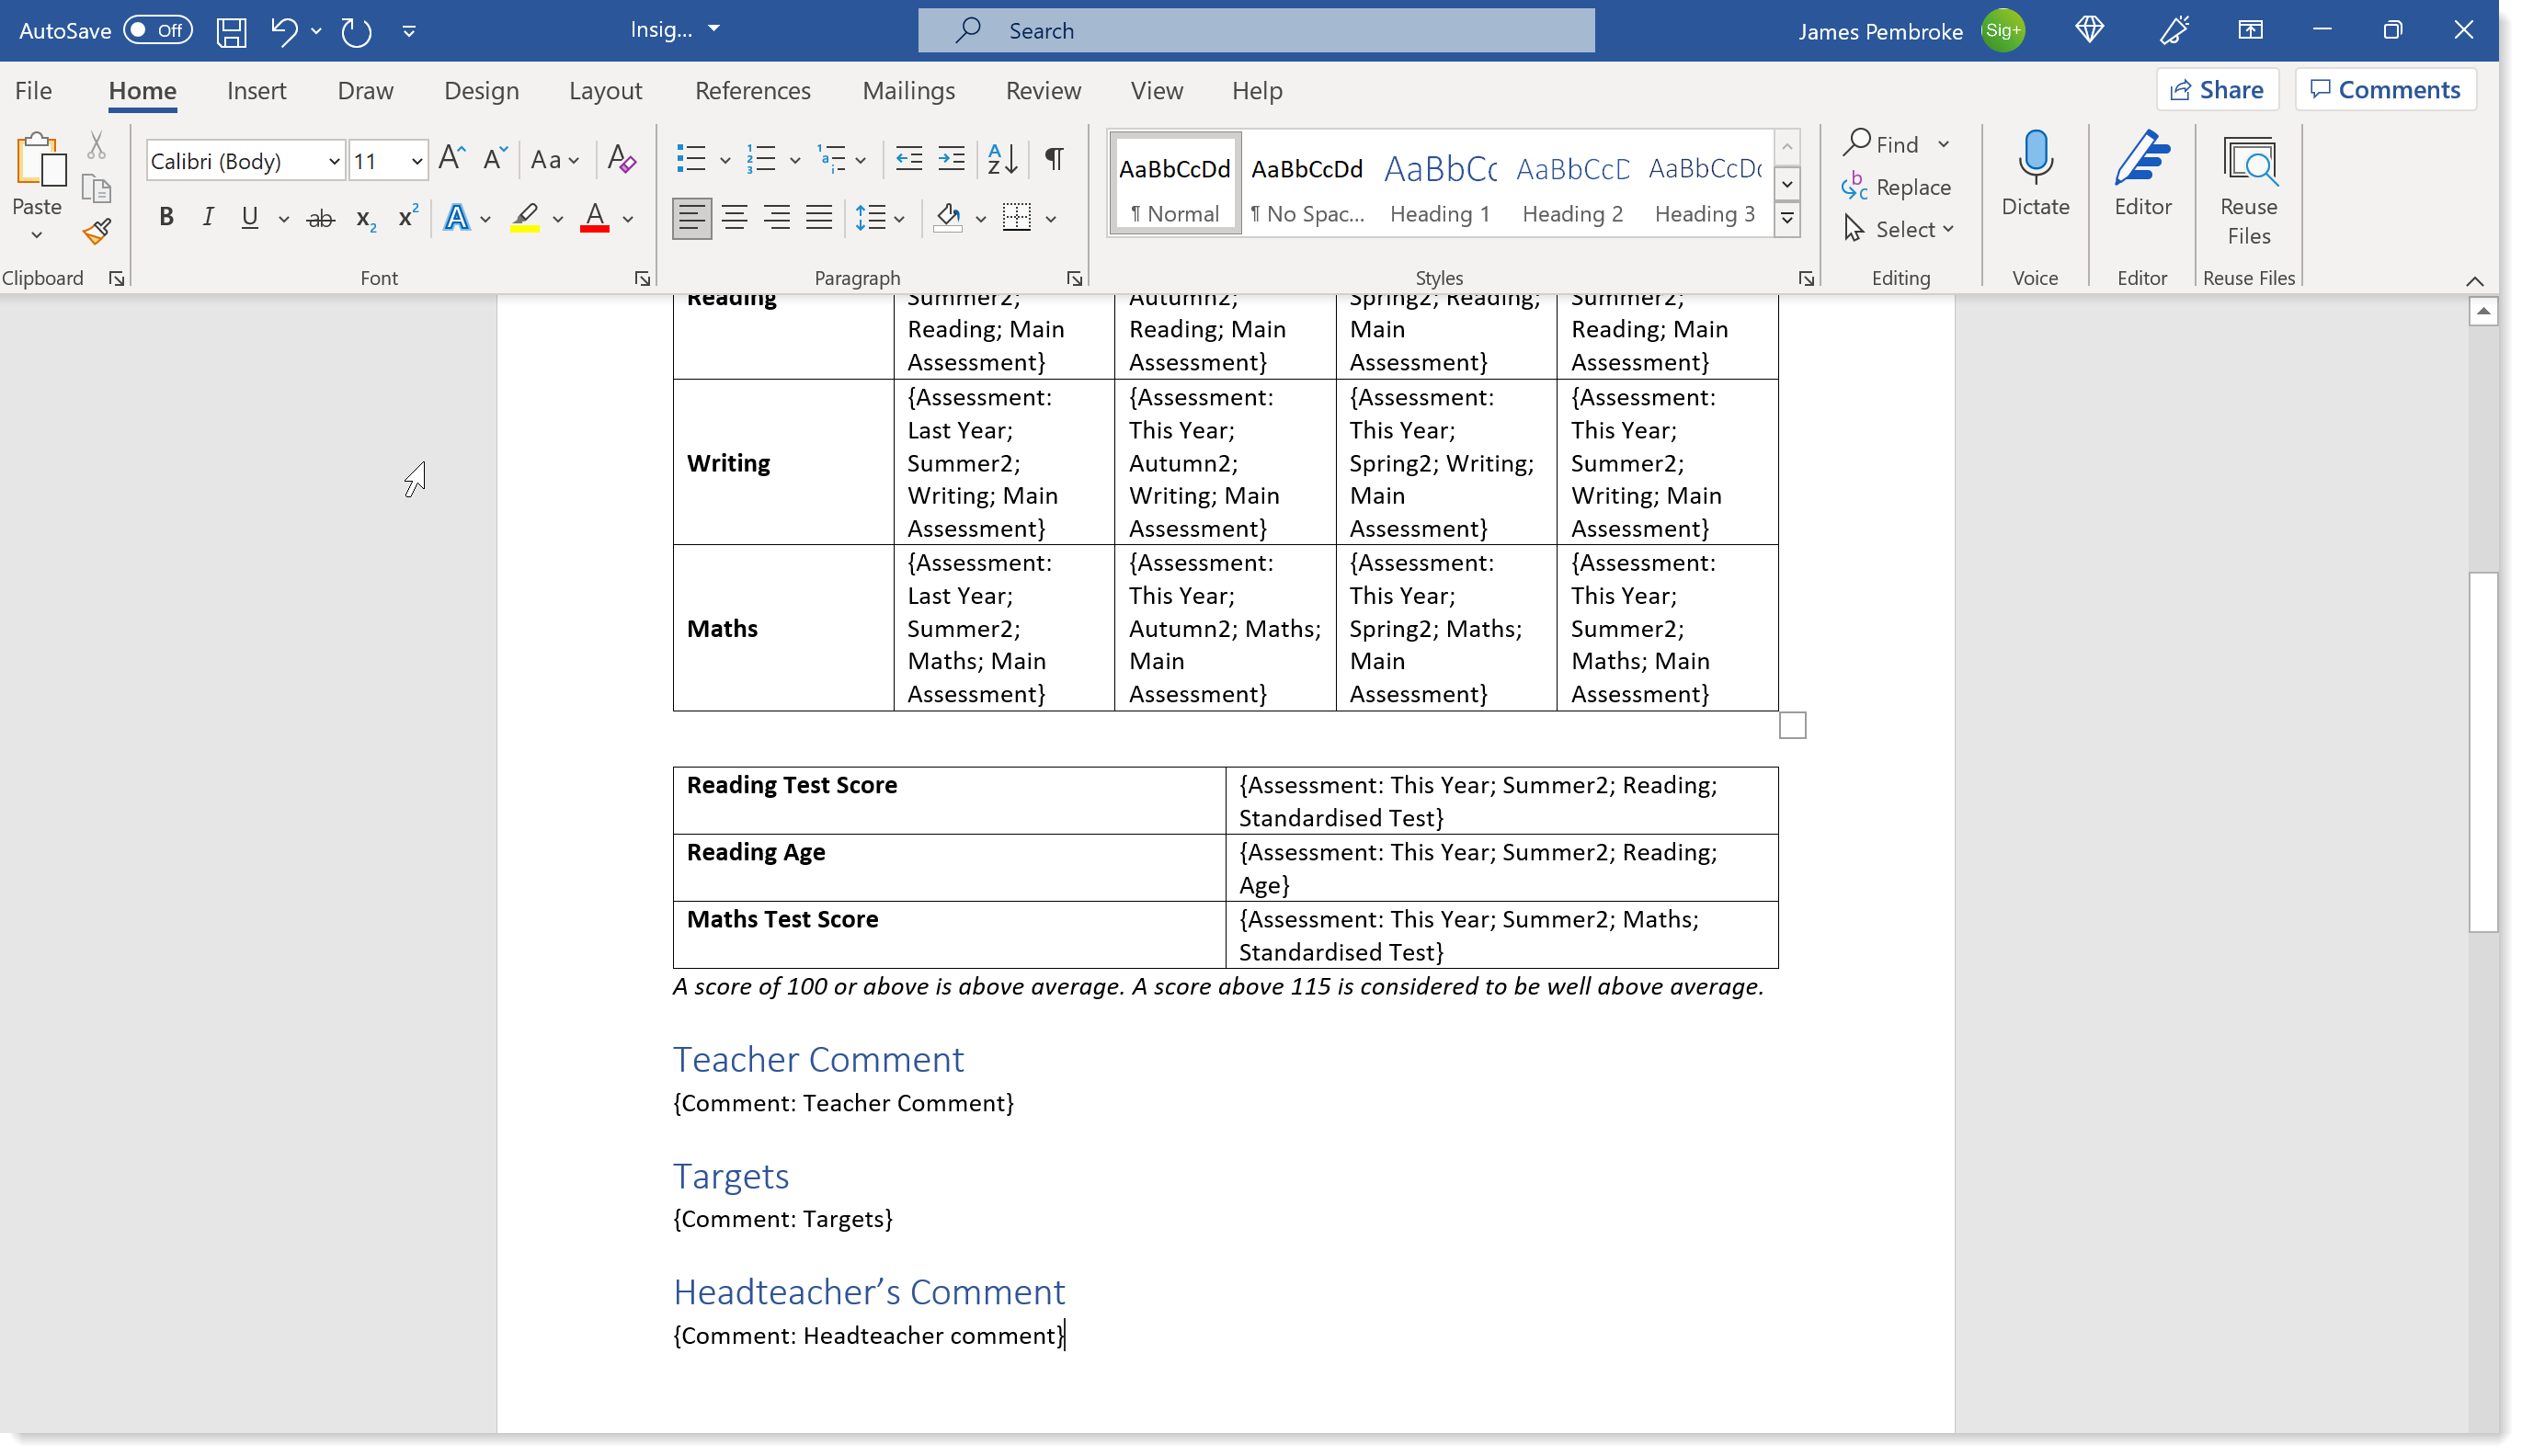Apply the Heading 2 style
Image resolution: width=2522 pixels, height=1456 pixels.
pyautogui.click(x=1572, y=185)
